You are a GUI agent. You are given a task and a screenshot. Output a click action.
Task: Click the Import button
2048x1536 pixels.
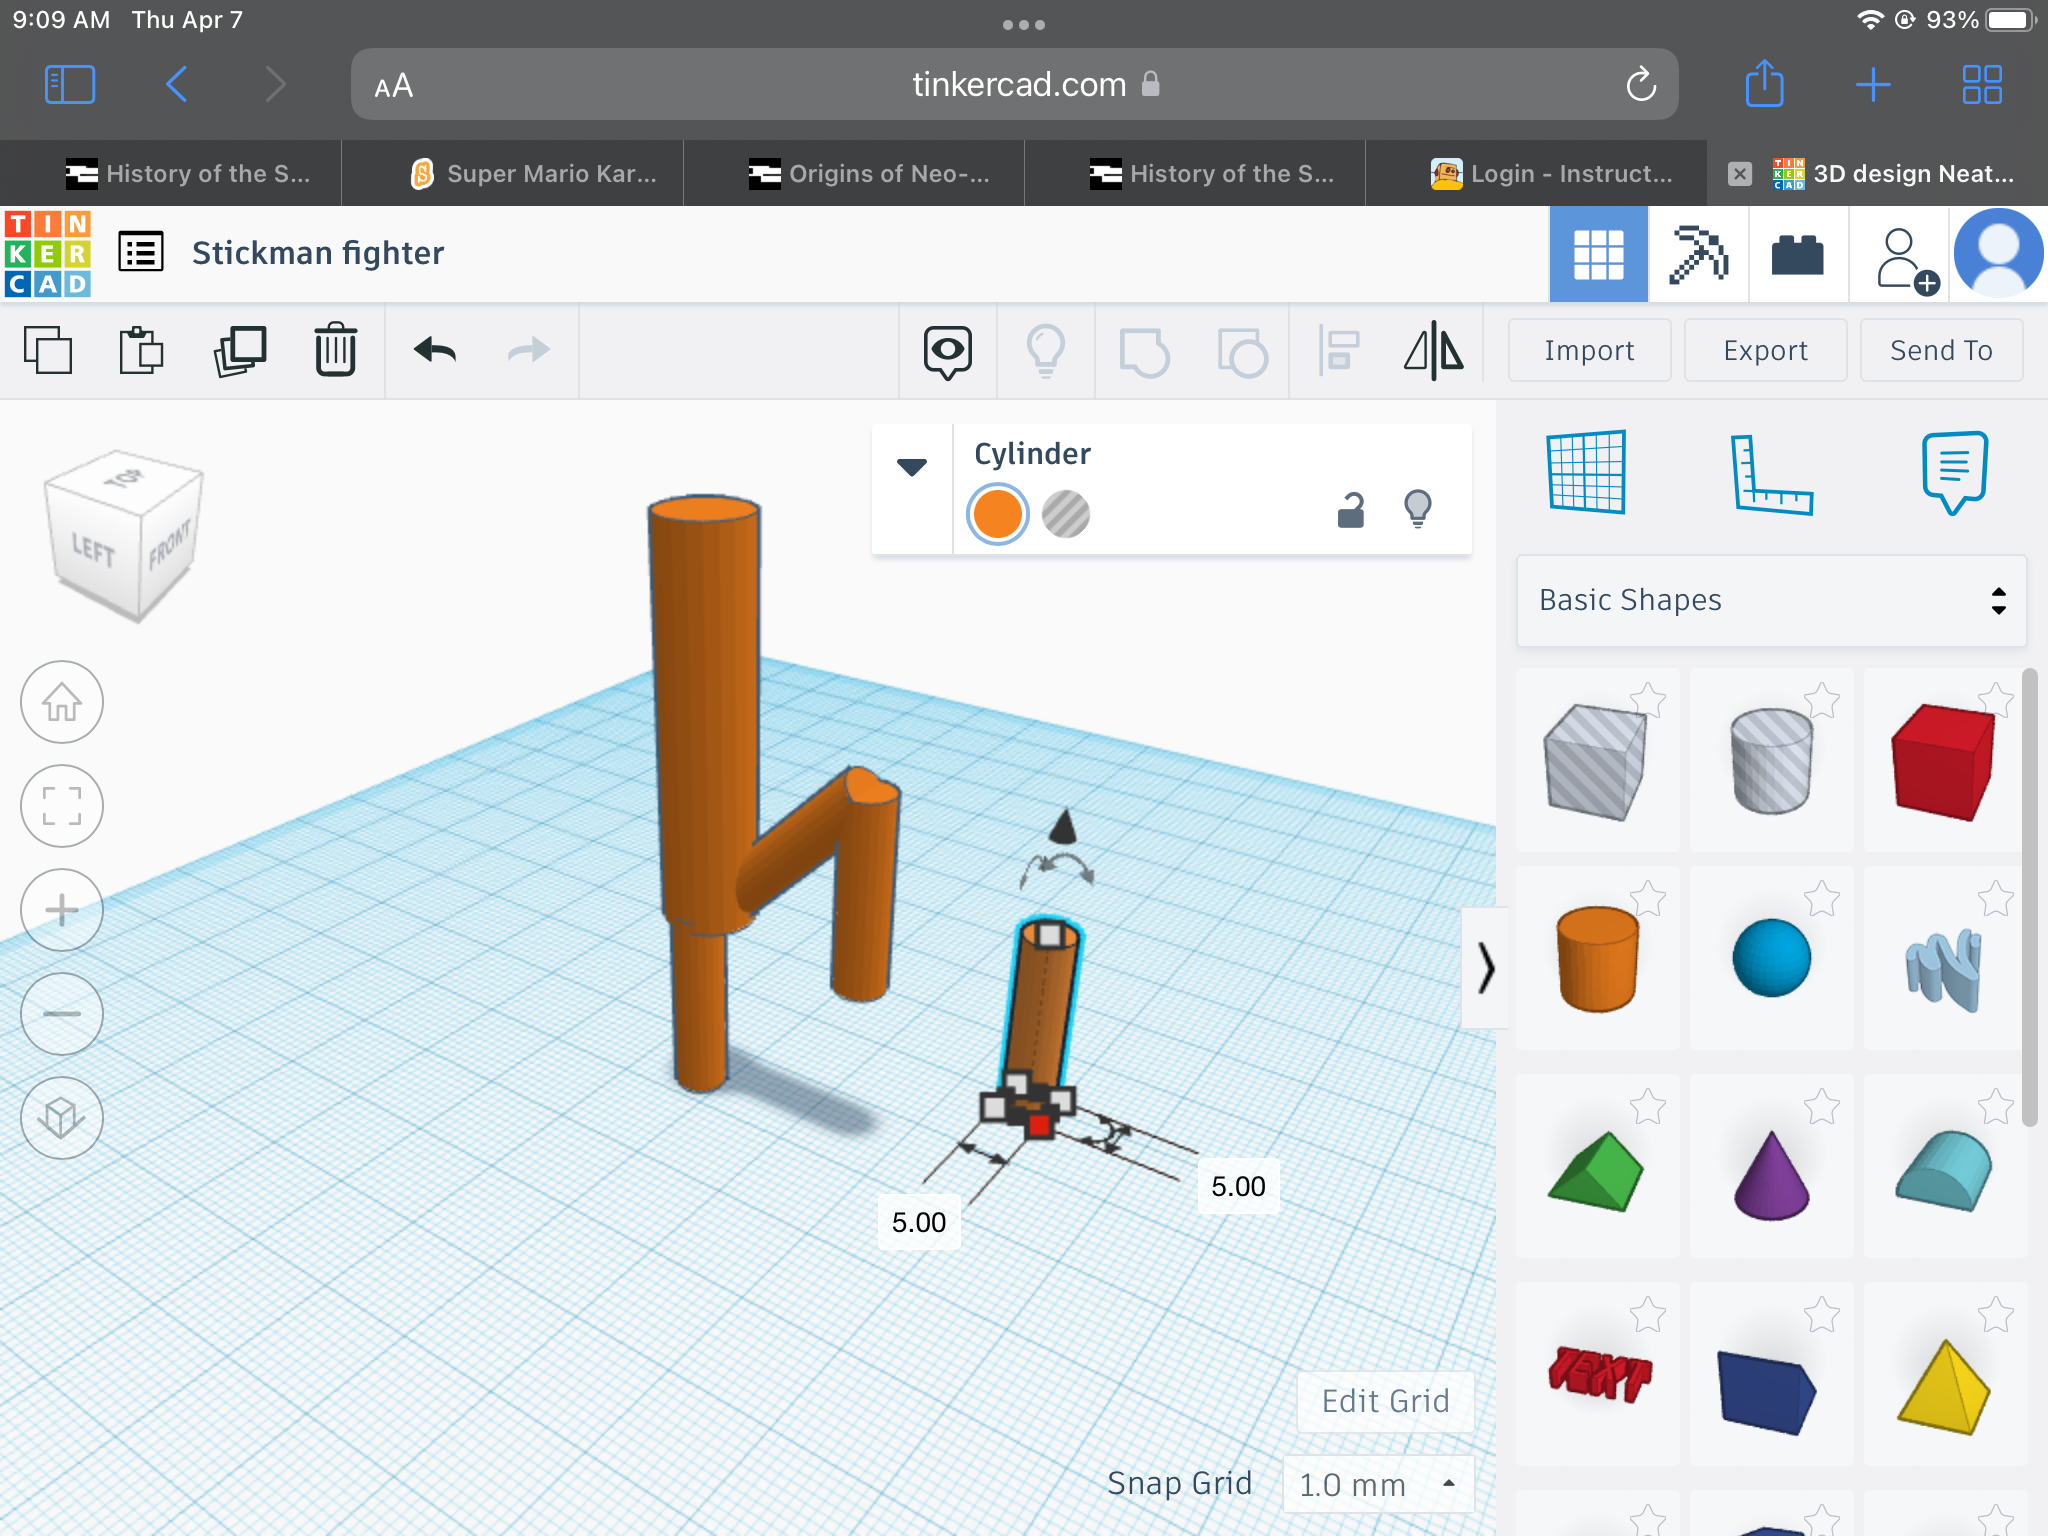pyautogui.click(x=1589, y=350)
